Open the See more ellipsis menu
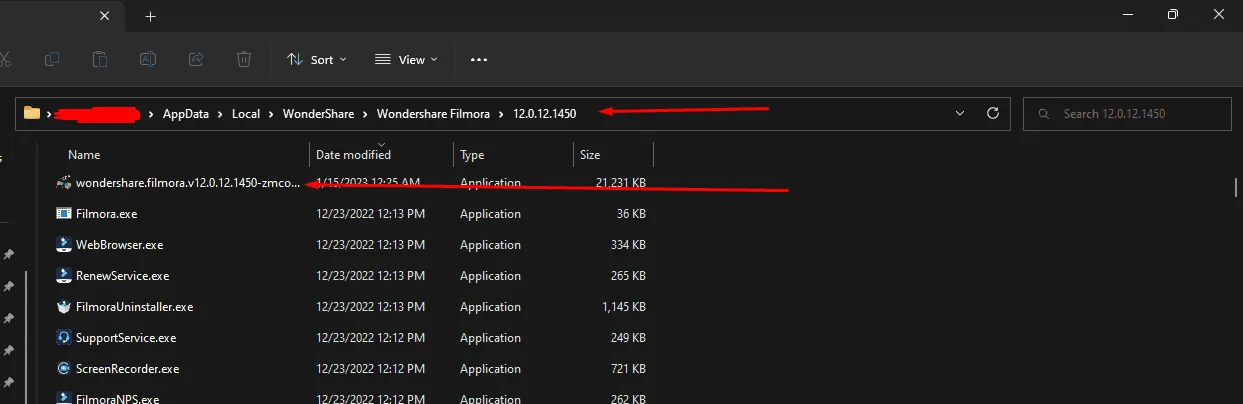The height and width of the screenshot is (404, 1243). pyautogui.click(x=479, y=60)
